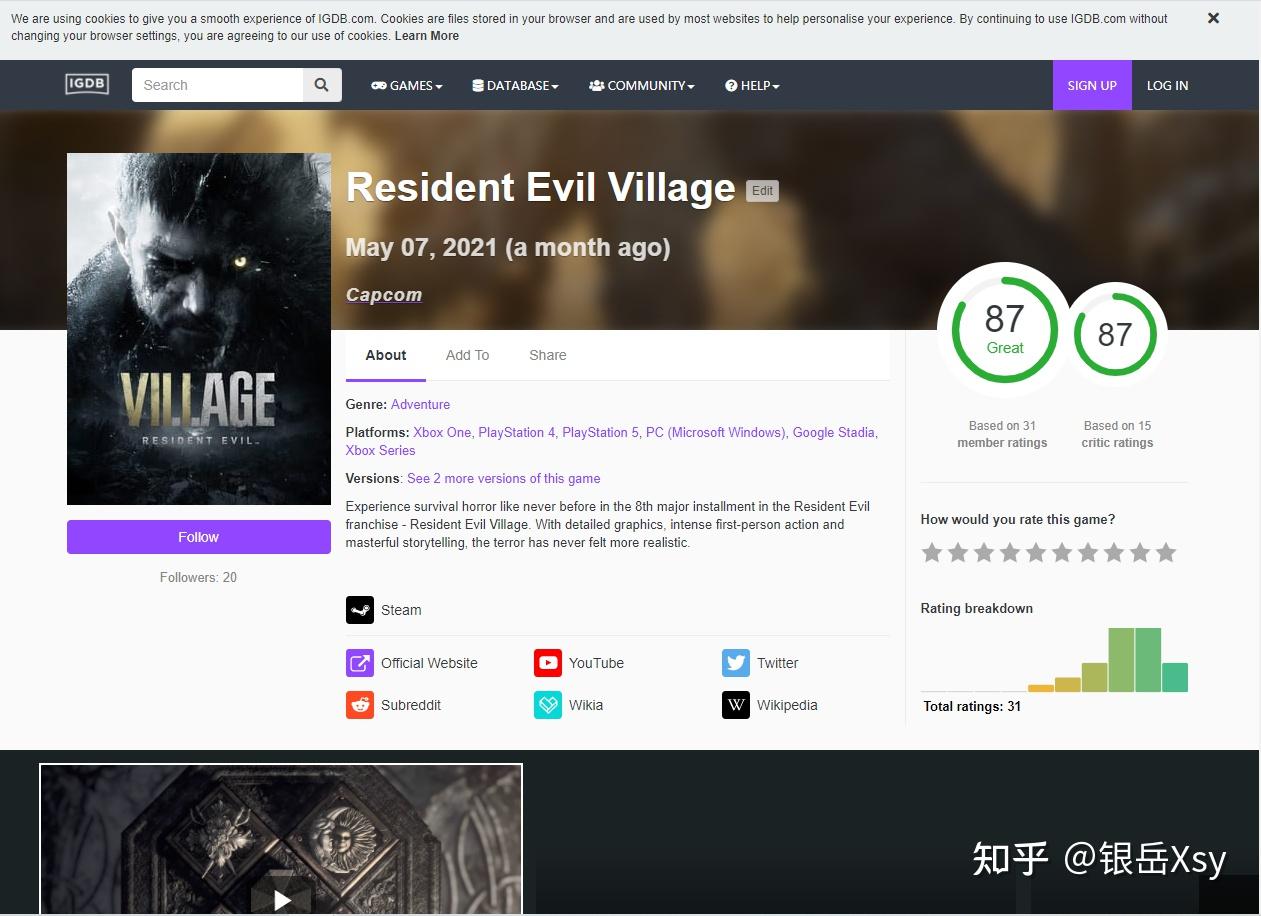This screenshot has height=916, width=1261.
Task: Click inside the Search input field
Action: point(218,86)
